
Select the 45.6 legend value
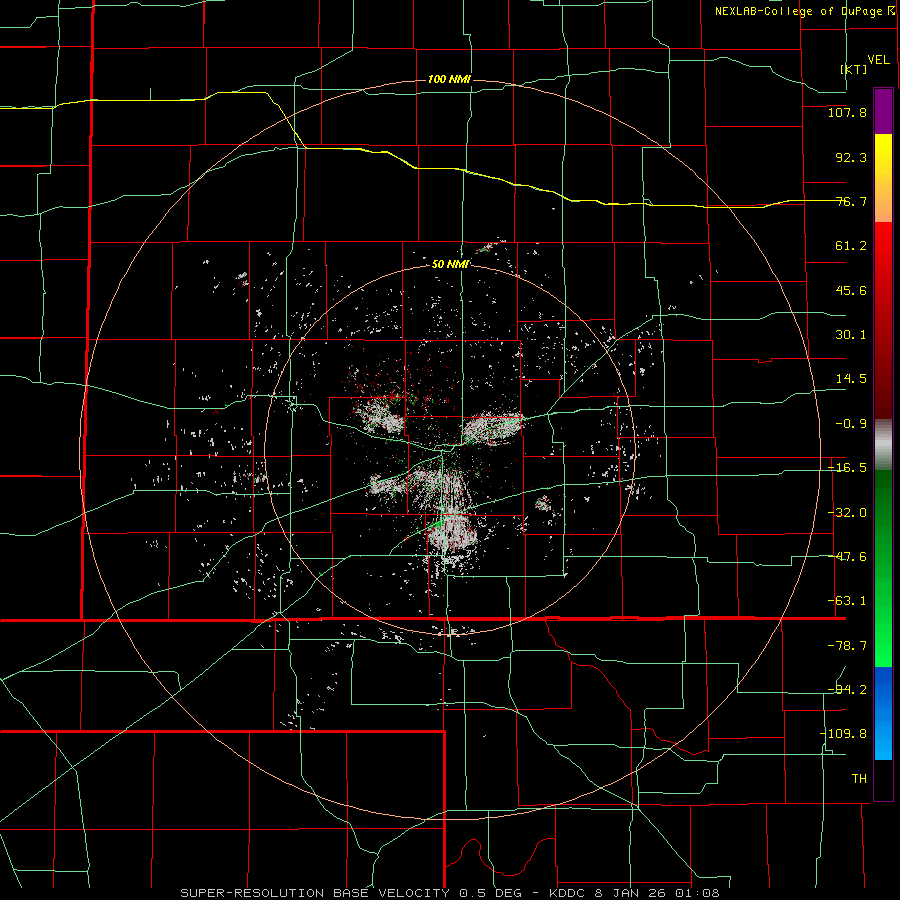pyautogui.click(x=851, y=290)
